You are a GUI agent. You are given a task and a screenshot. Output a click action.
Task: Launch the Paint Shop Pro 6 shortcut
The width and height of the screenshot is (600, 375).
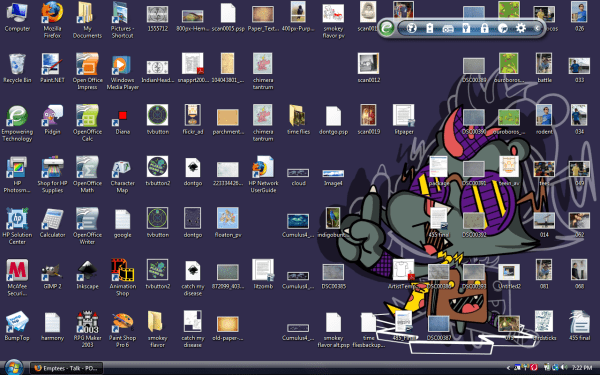(x=122, y=329)
